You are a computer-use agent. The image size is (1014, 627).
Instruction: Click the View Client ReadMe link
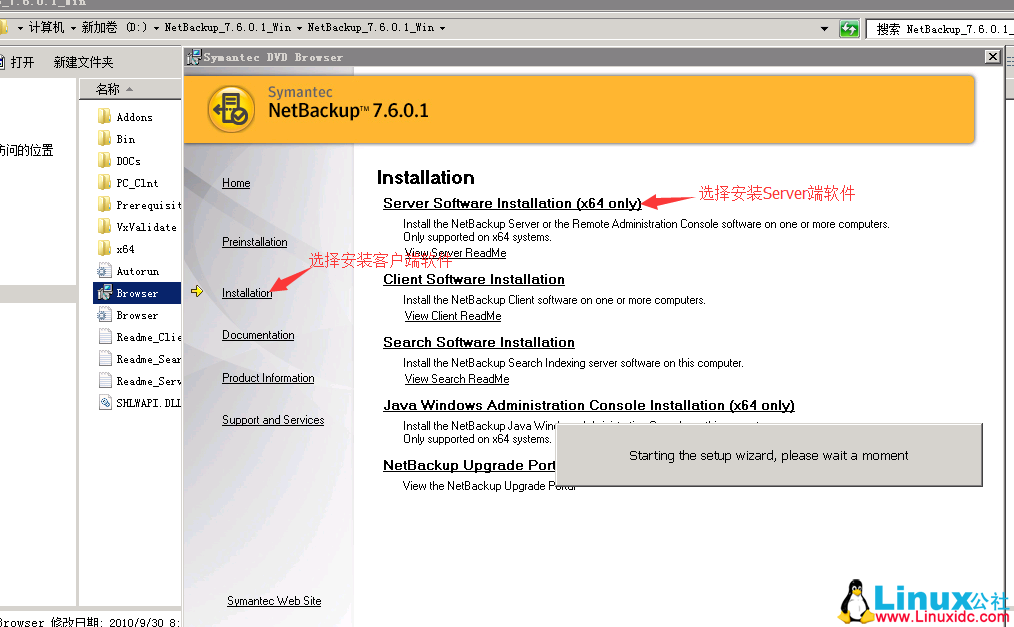click(452, 316)
